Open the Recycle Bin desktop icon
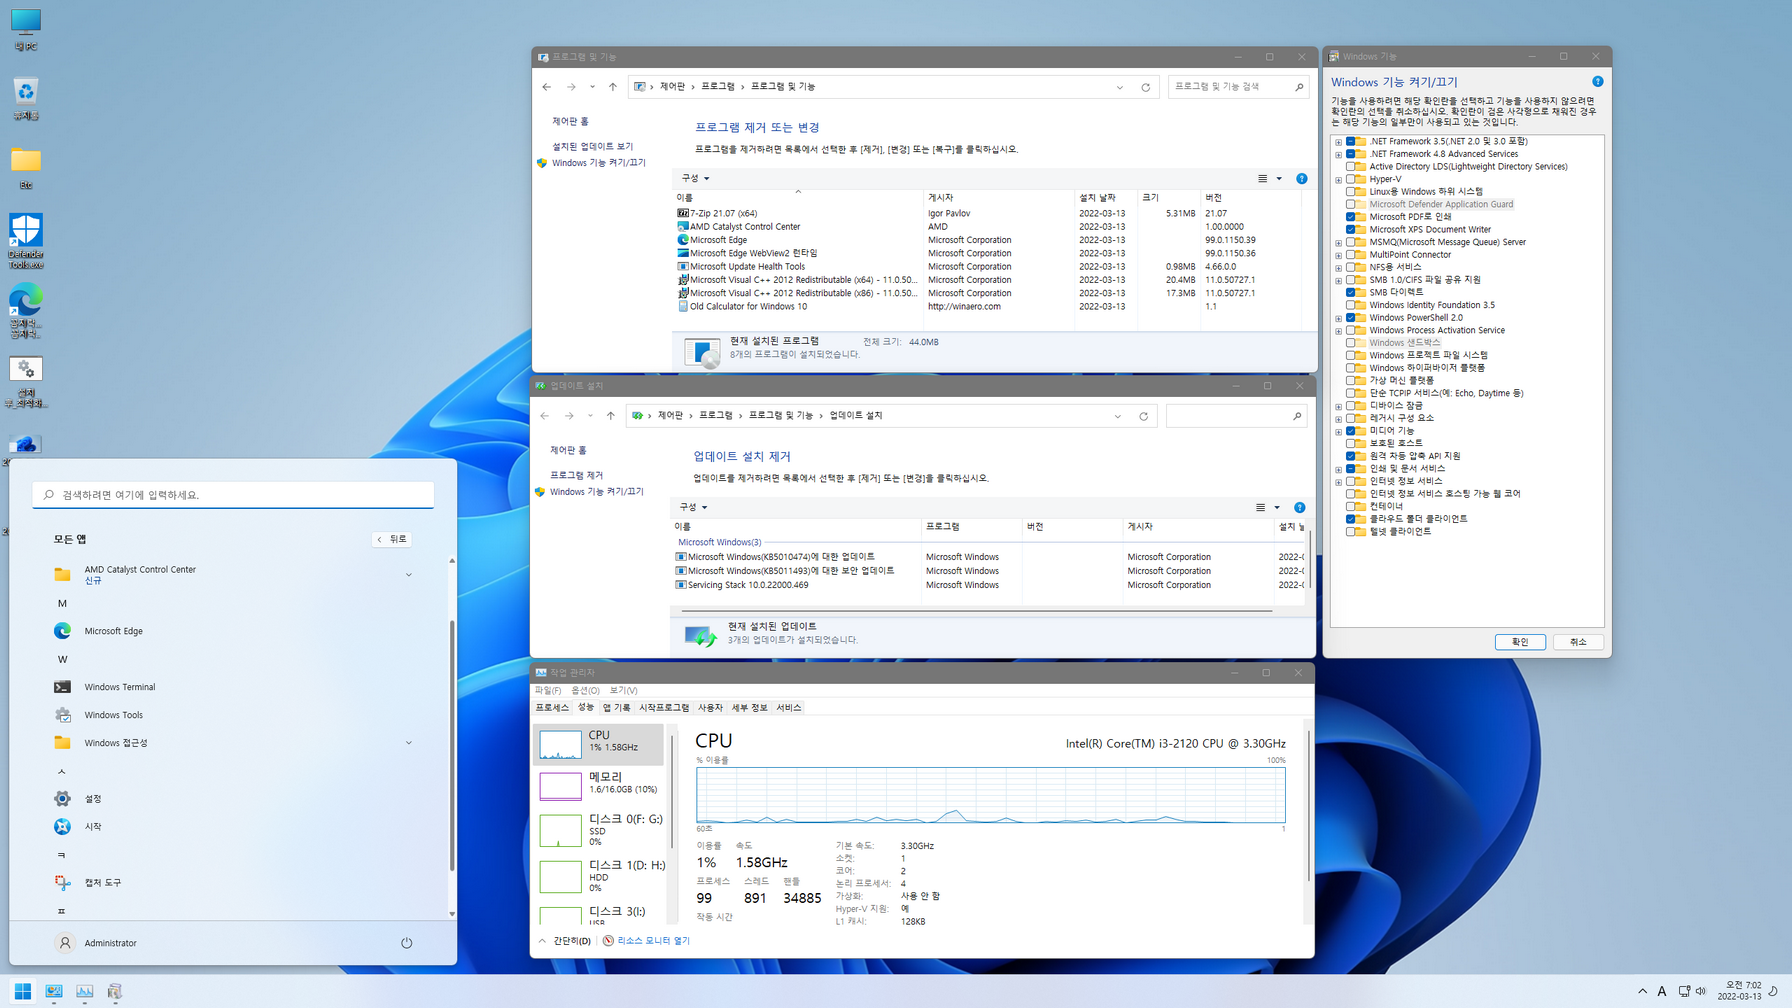 [25, 98]
